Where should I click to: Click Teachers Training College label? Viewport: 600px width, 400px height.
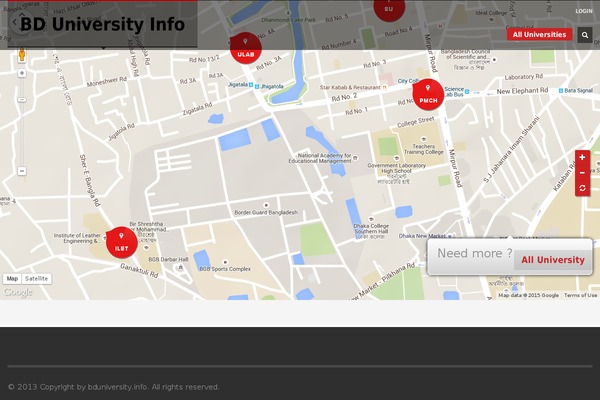424,149
